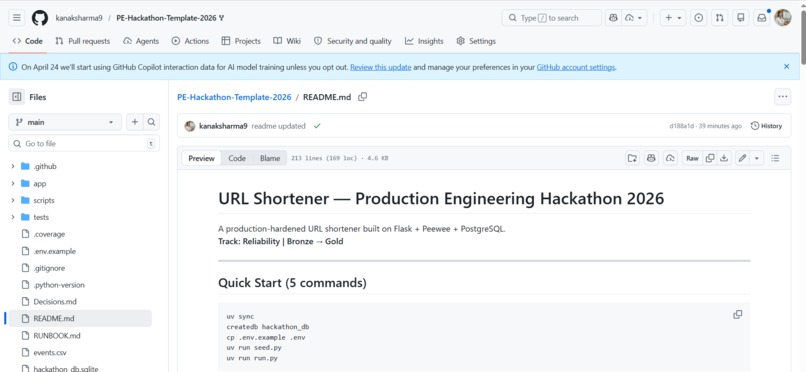
Task: Dismiss the Copilot data notice banner
Action: 786,67
